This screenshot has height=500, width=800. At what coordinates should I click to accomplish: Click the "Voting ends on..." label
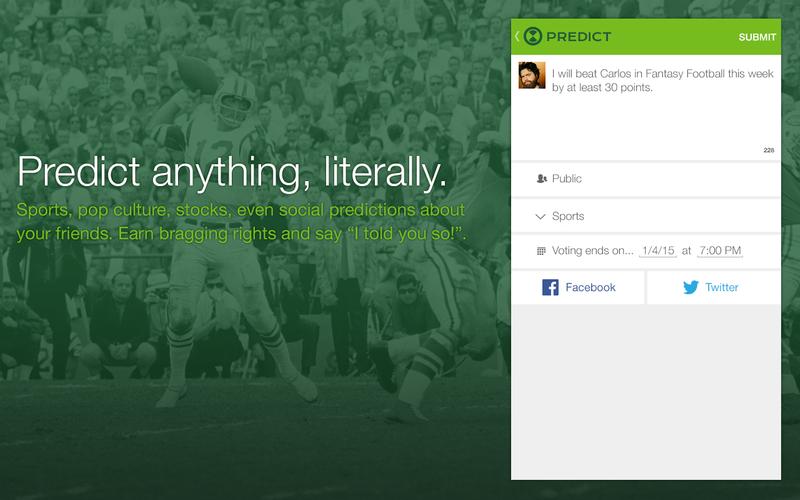click(592, 251)
